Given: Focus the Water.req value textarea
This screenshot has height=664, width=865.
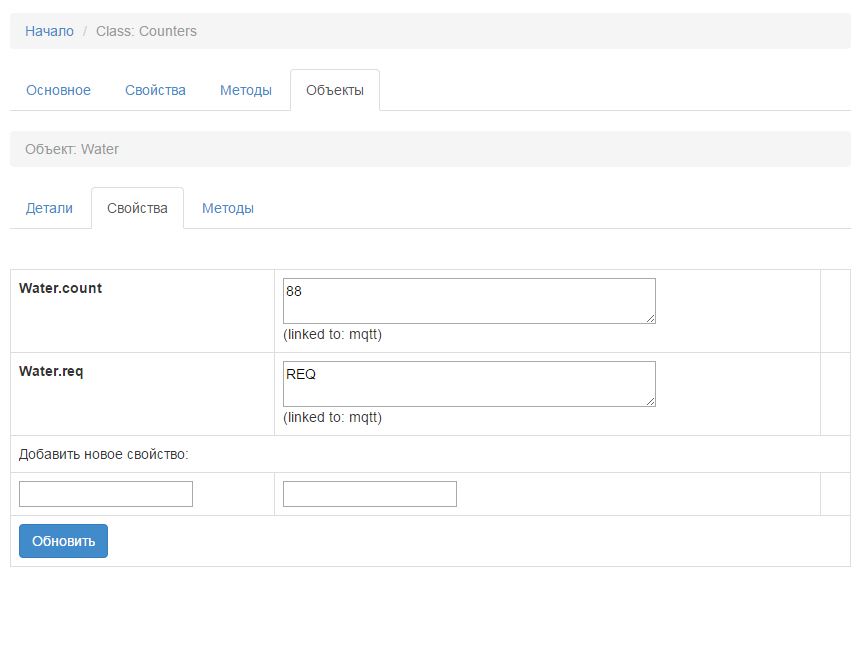Looking at the screenshot, I should 468,383.
